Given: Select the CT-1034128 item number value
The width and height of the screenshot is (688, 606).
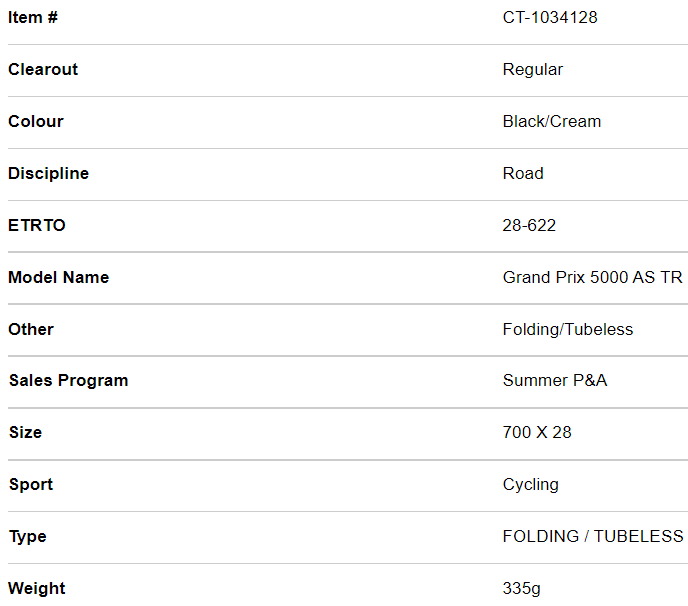Looking at the screenshot, I should click(x=550, y=17).
